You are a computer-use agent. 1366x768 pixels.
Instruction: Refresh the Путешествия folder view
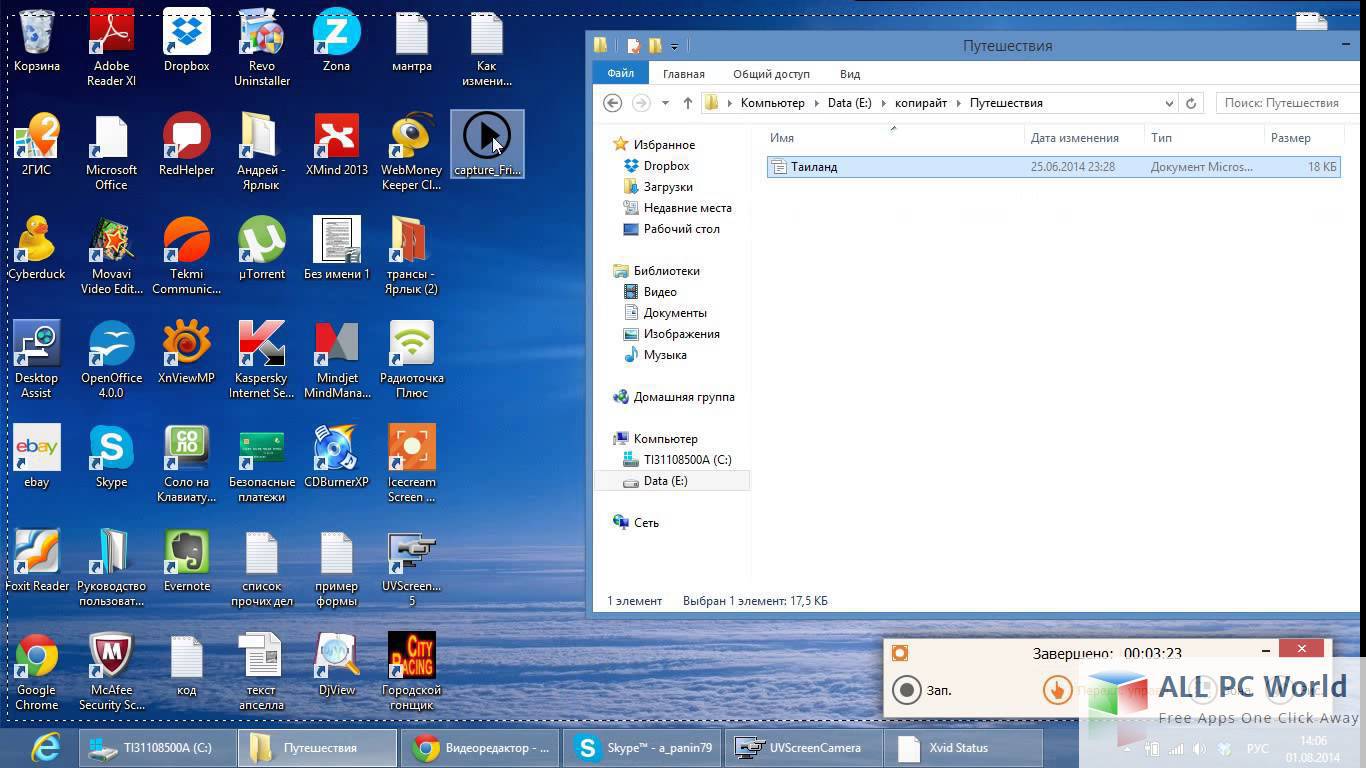[x=1190, y=103]
